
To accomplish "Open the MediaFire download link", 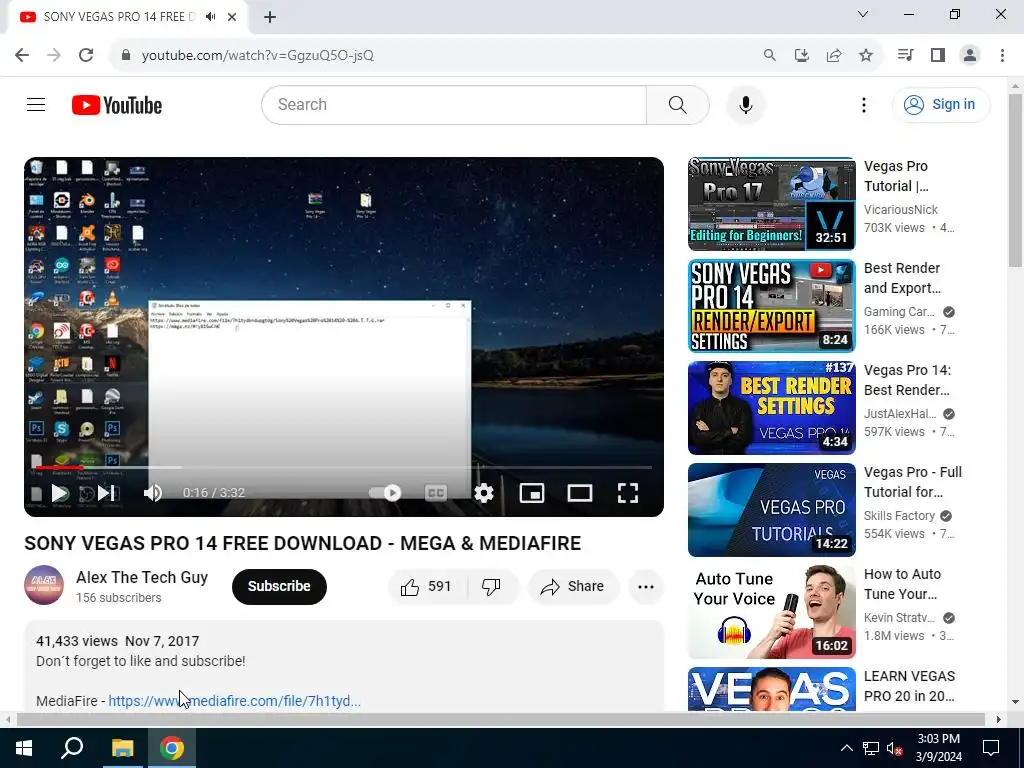I will coord(234,701).
